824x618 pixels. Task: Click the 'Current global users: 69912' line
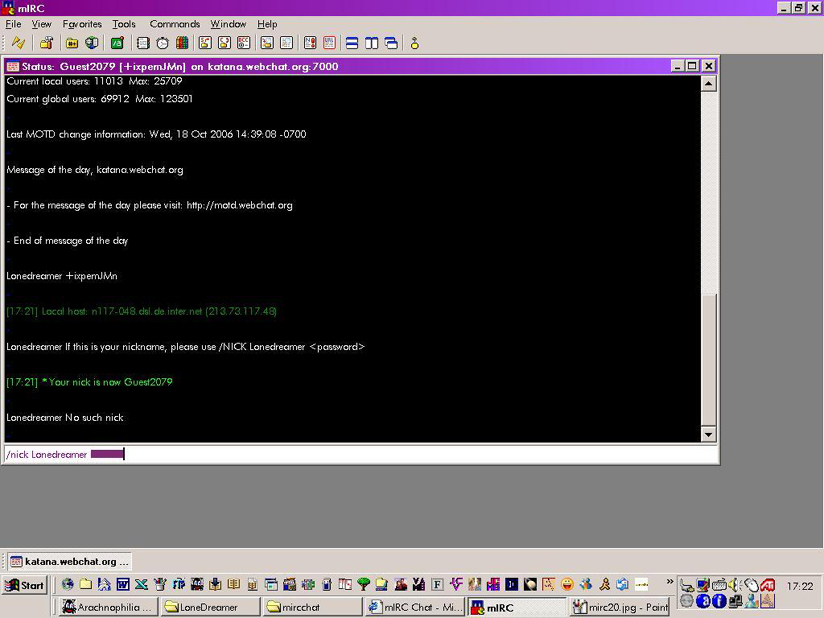coord(100,99)
